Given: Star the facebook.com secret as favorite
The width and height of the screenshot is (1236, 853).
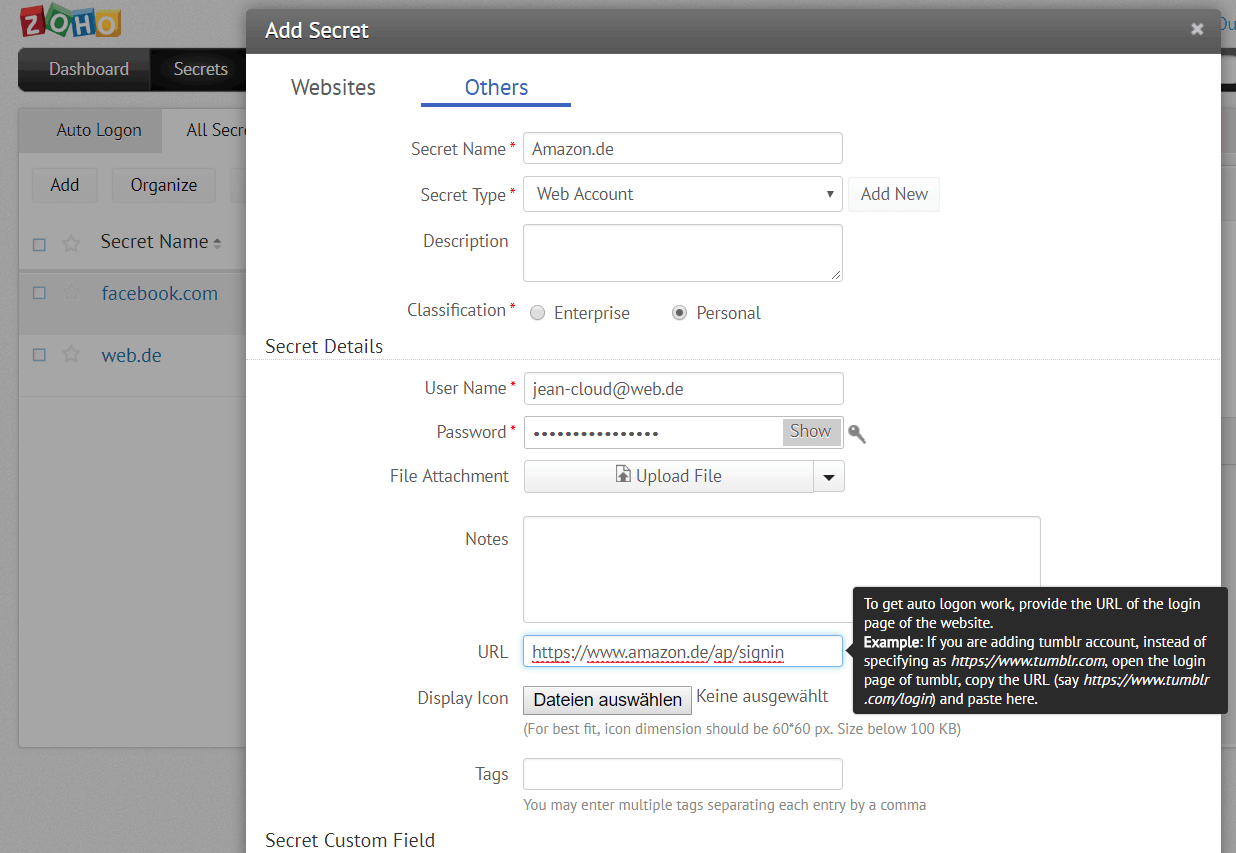Looking at the screenshot, I should coord(71,294).
